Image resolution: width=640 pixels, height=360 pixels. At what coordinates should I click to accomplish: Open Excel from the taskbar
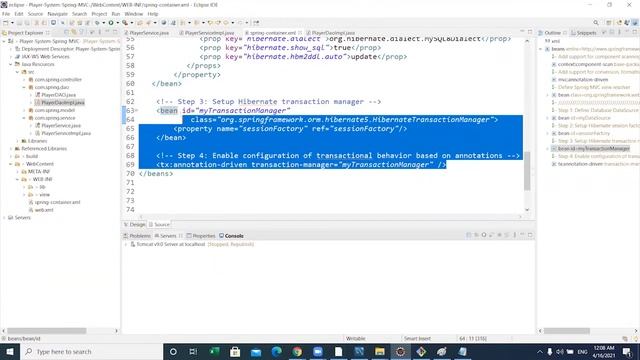pyautogui.click(x=214, y=351)
